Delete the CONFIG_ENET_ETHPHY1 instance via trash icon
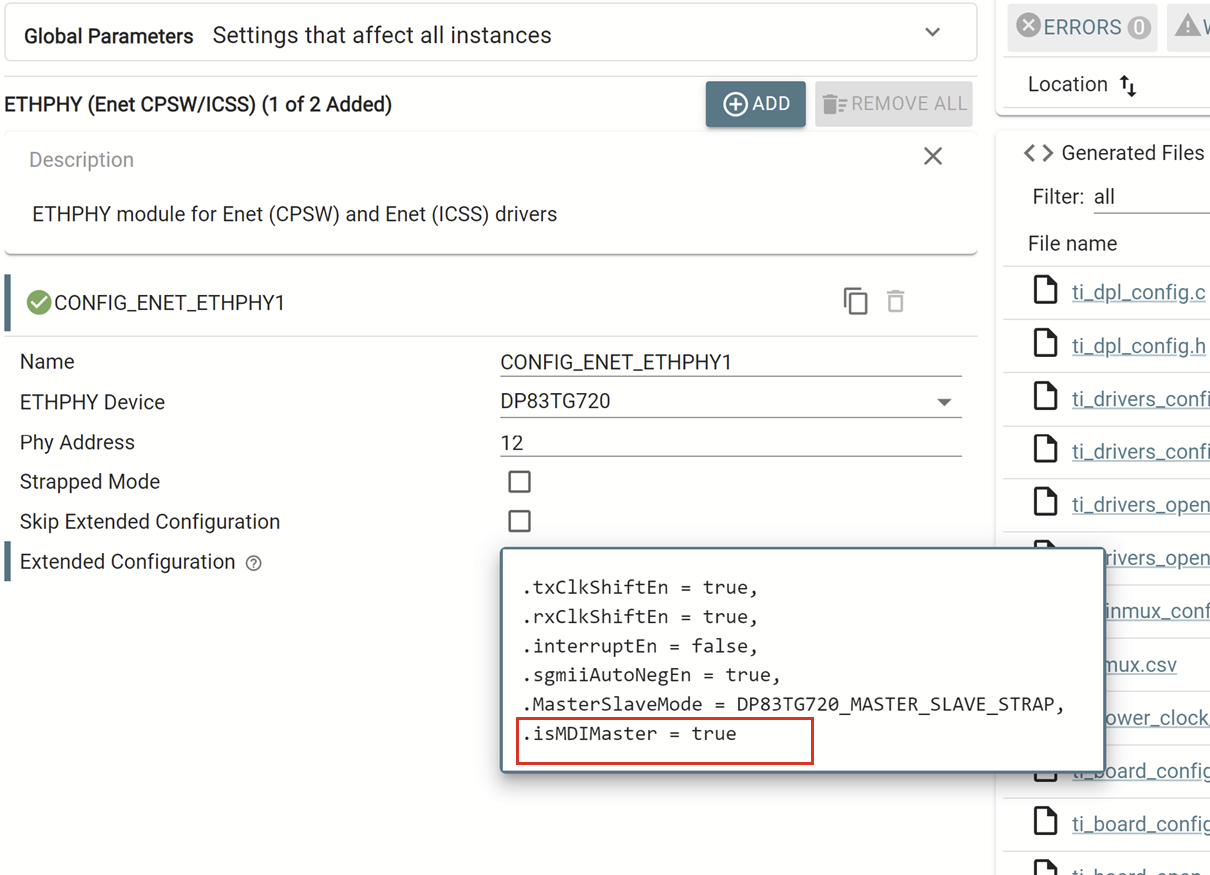This screenshot has width=1210, height=875. pos(896,301)
